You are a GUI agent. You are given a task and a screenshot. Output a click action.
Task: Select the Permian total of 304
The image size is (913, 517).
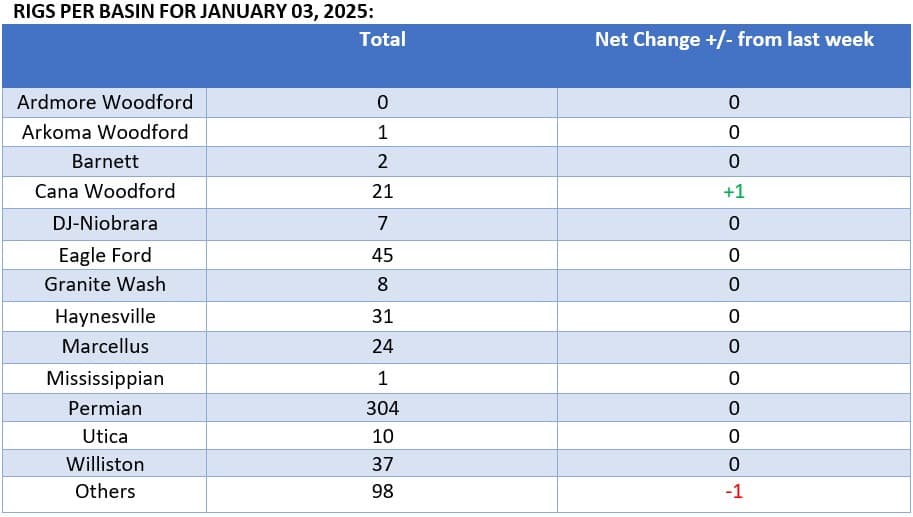(382, 409)
